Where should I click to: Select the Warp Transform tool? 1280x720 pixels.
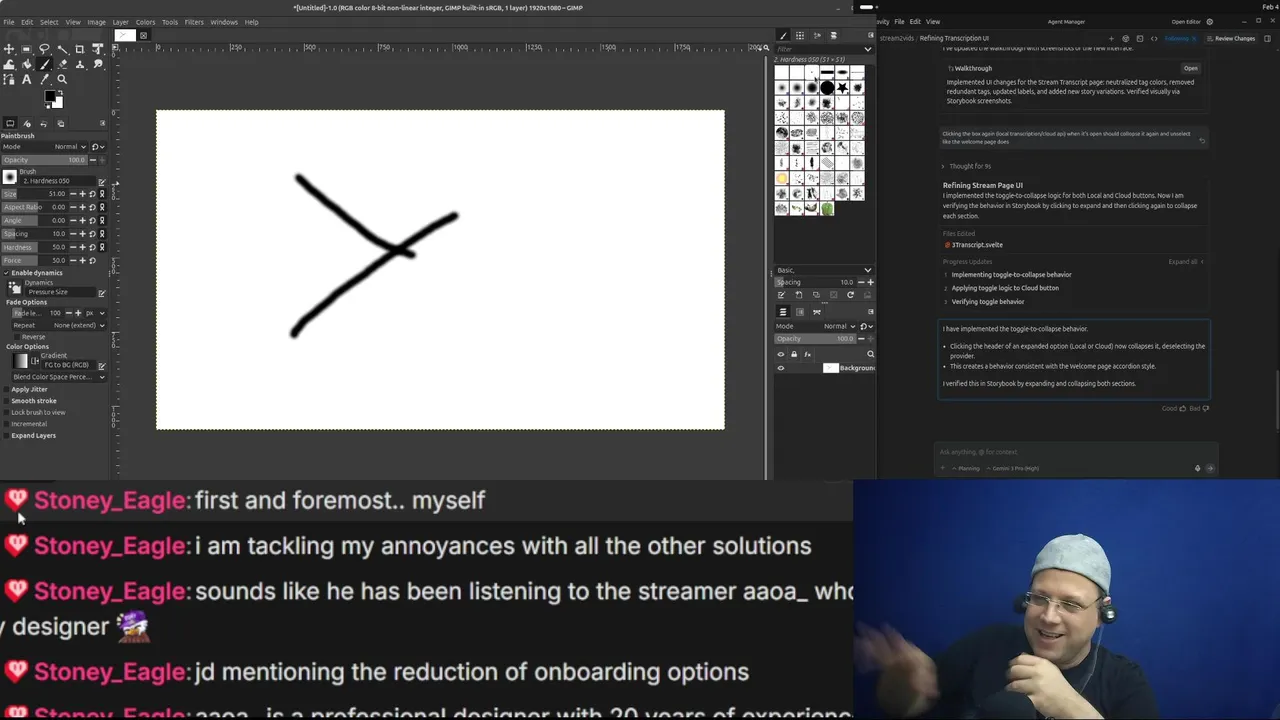9,64
